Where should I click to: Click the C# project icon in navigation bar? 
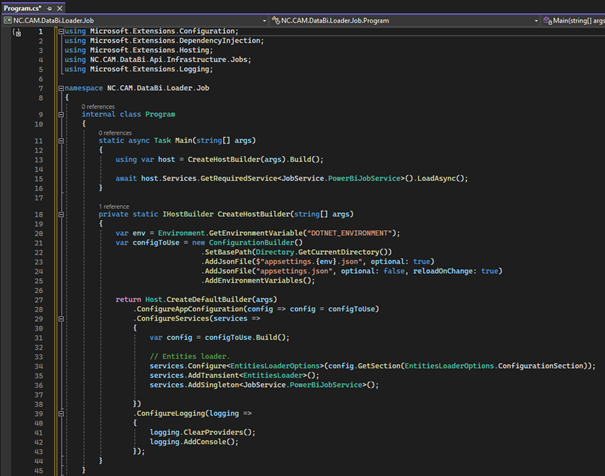[x=8, y=20]
